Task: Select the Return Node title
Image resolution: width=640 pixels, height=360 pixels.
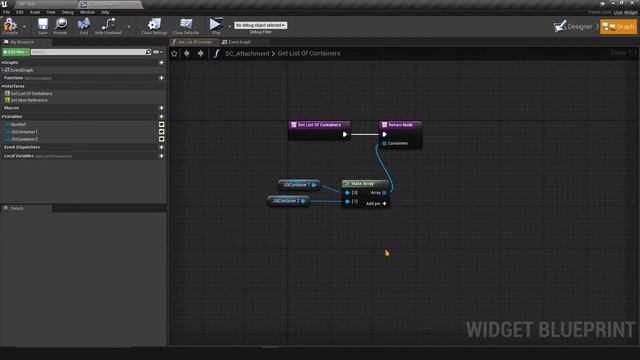Action: [400, 125]
